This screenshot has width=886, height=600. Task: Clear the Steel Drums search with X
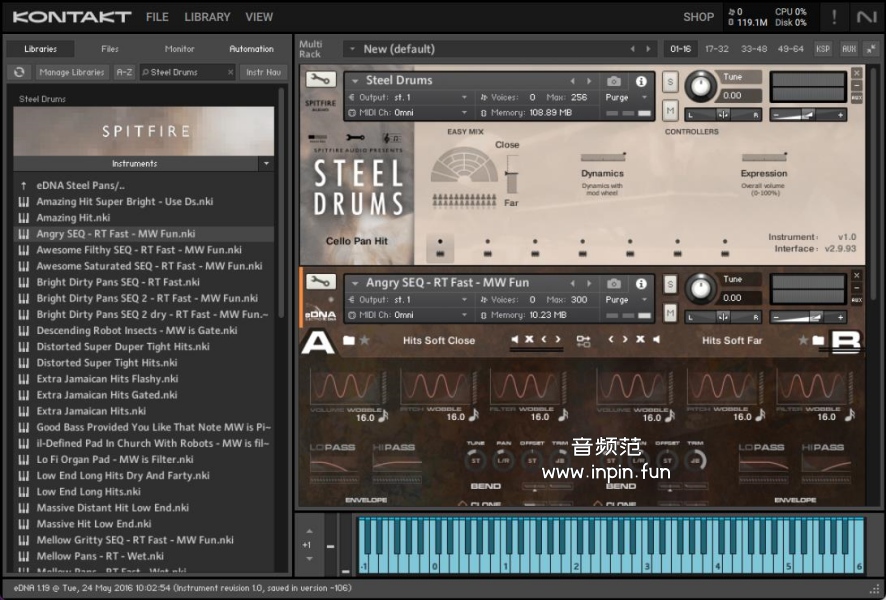coord(229,72)
